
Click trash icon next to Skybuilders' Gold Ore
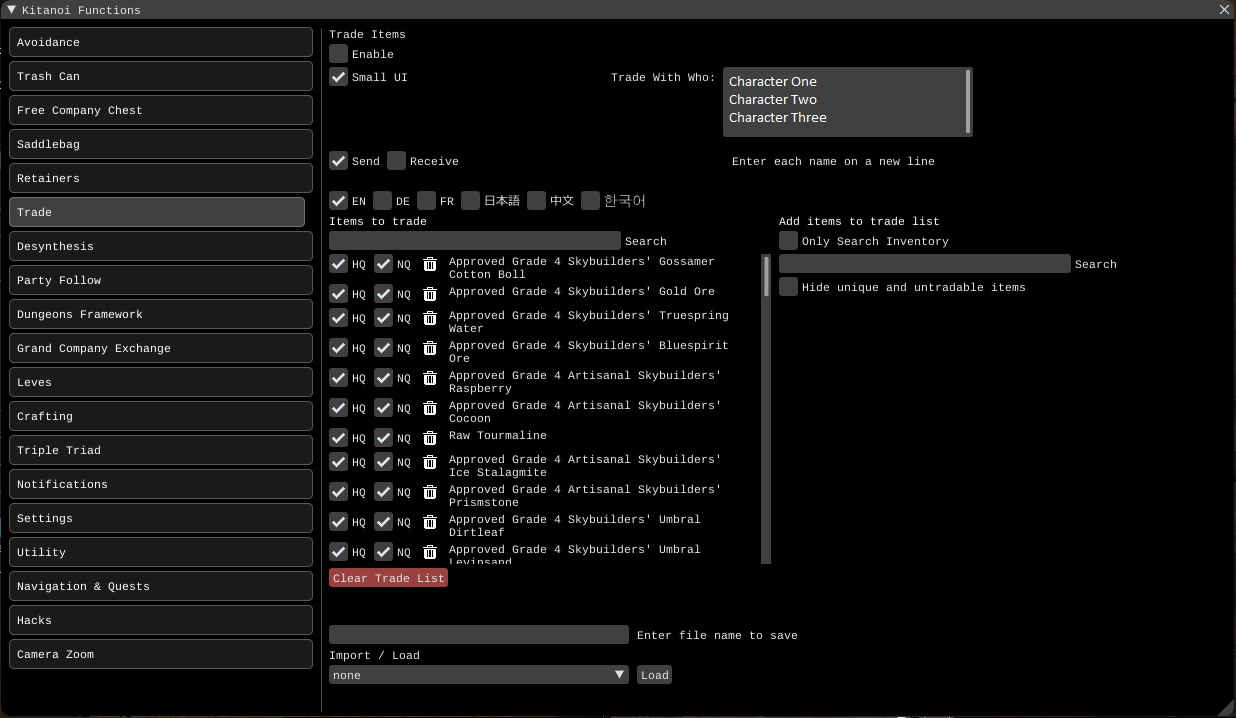tap(430, 294)
